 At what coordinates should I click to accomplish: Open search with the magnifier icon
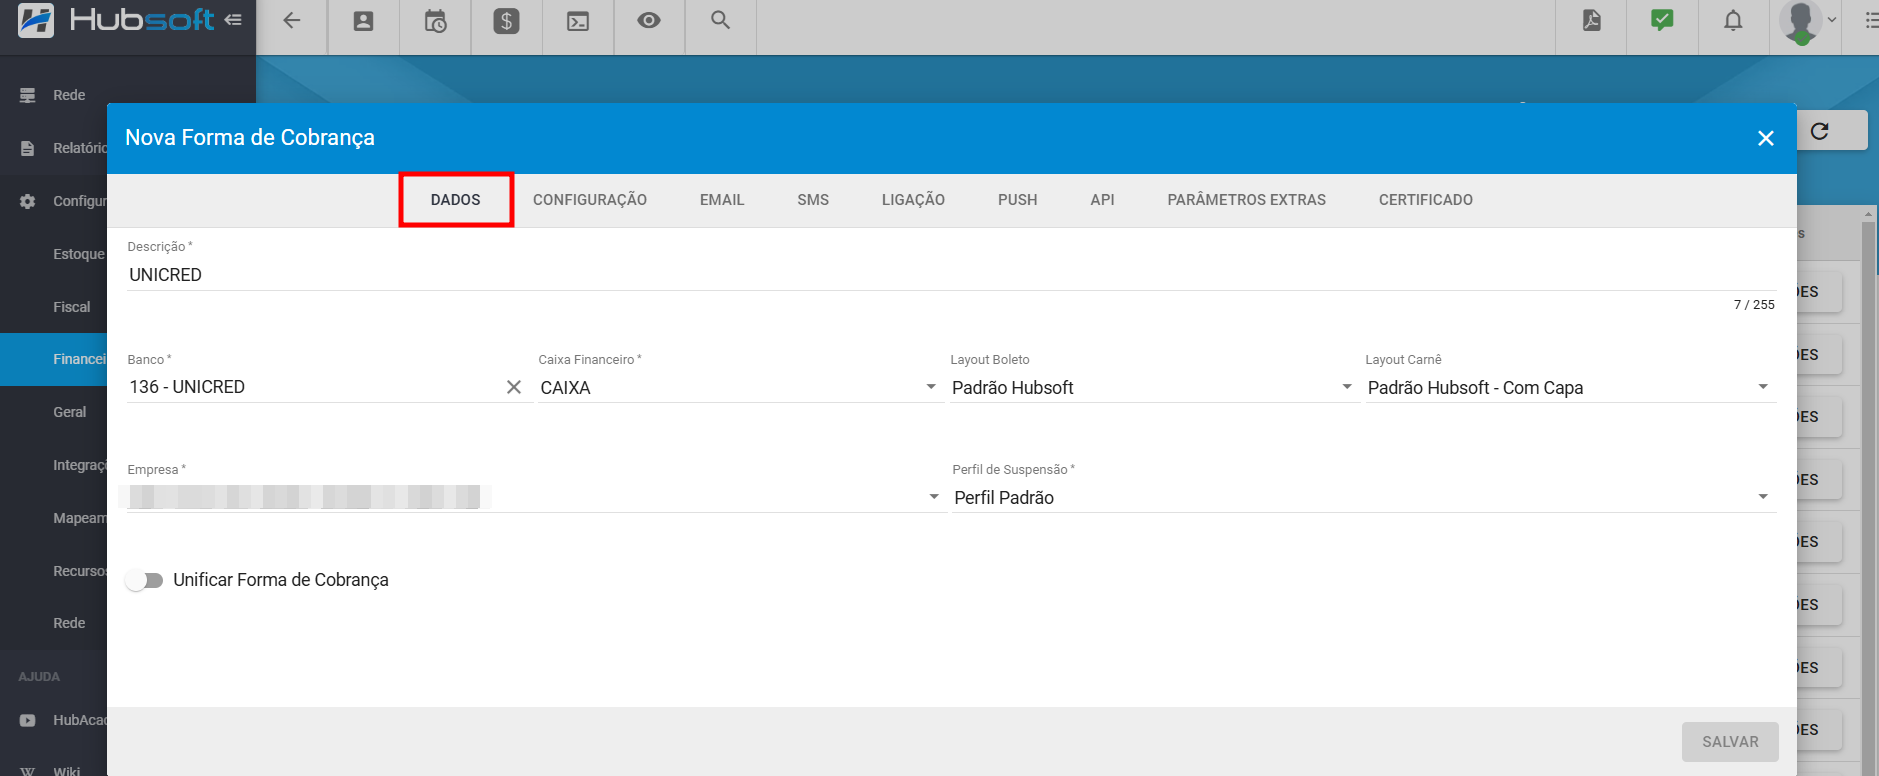(x=720, y=20)
